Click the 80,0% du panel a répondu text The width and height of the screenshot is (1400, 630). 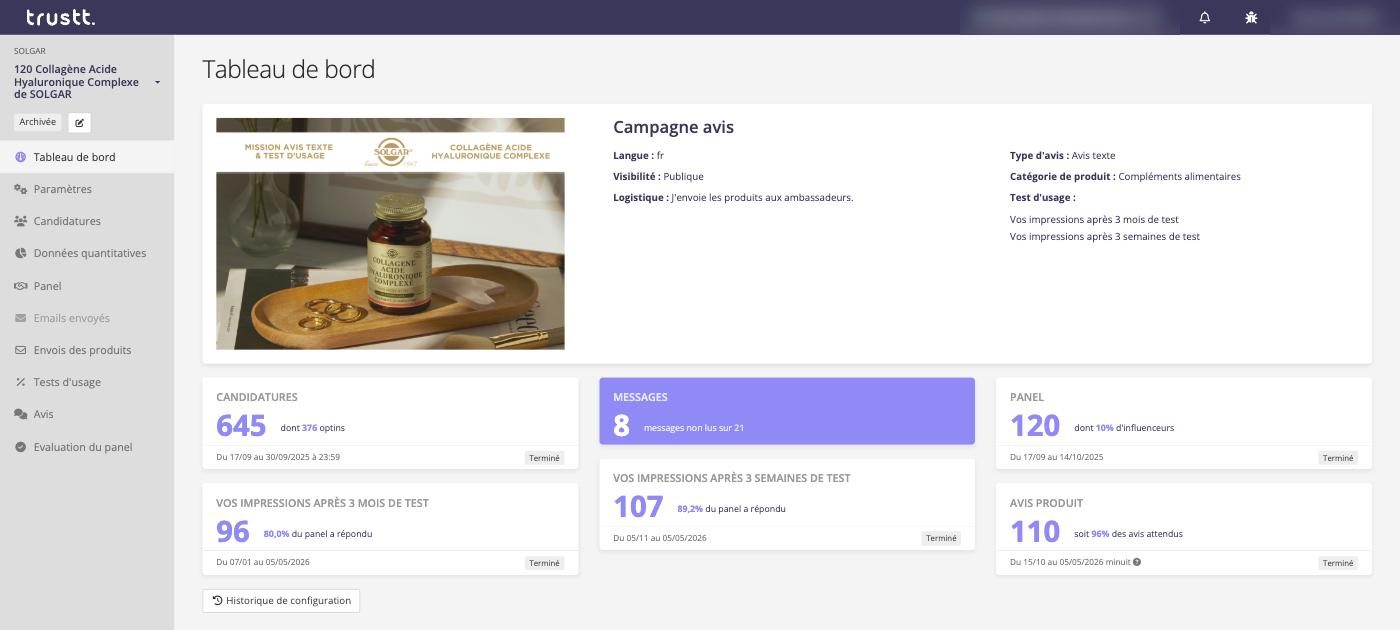(x=318, y=534)
